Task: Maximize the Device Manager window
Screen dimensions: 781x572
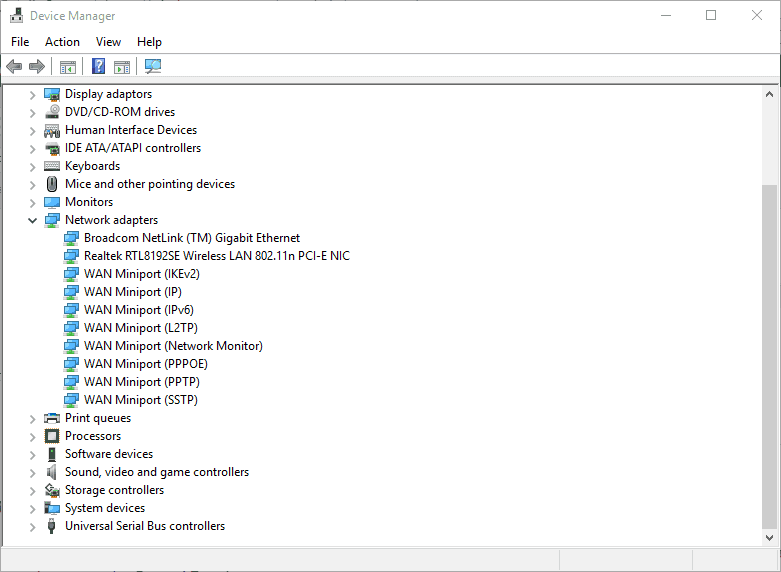Action: (711, 15)
